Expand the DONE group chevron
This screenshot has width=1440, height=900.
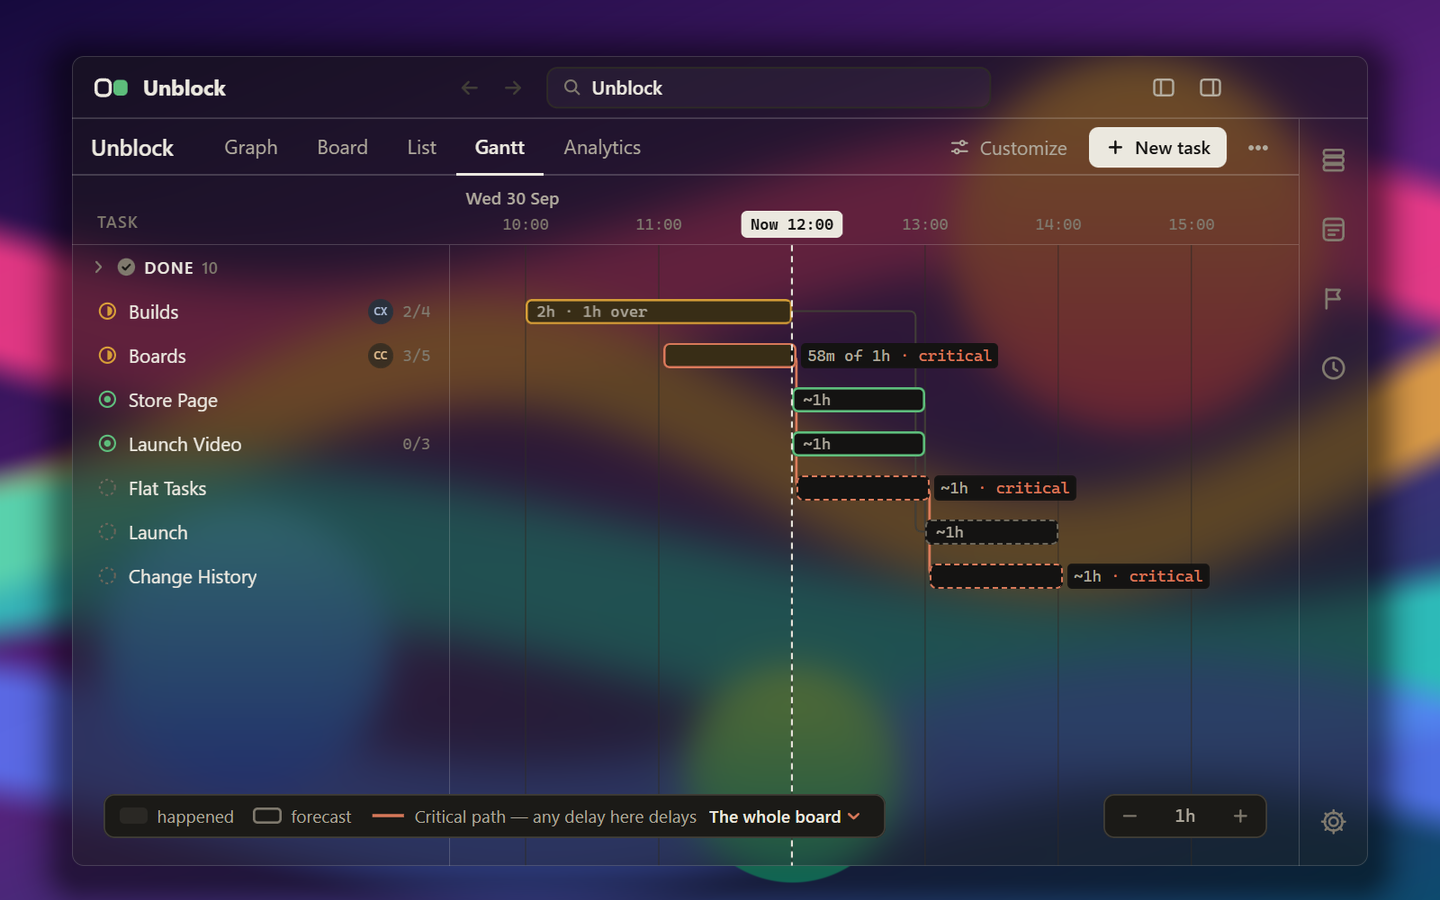coord(98,267)
